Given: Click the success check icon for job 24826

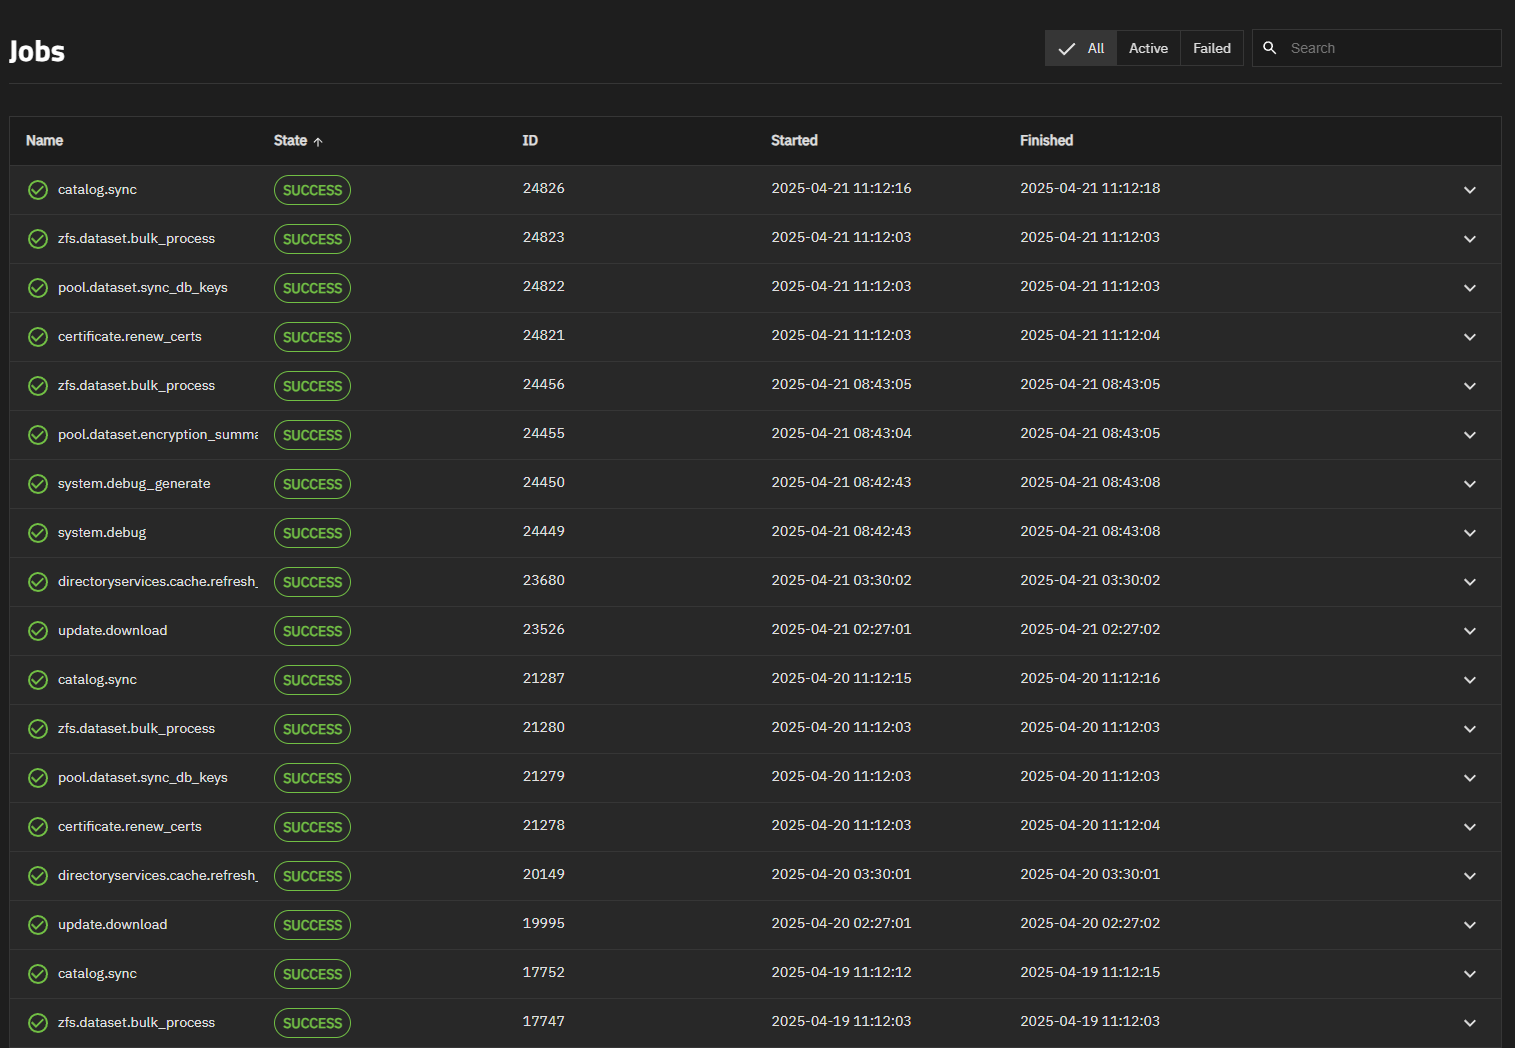Looking at the screenshot, I should [38, 190].
